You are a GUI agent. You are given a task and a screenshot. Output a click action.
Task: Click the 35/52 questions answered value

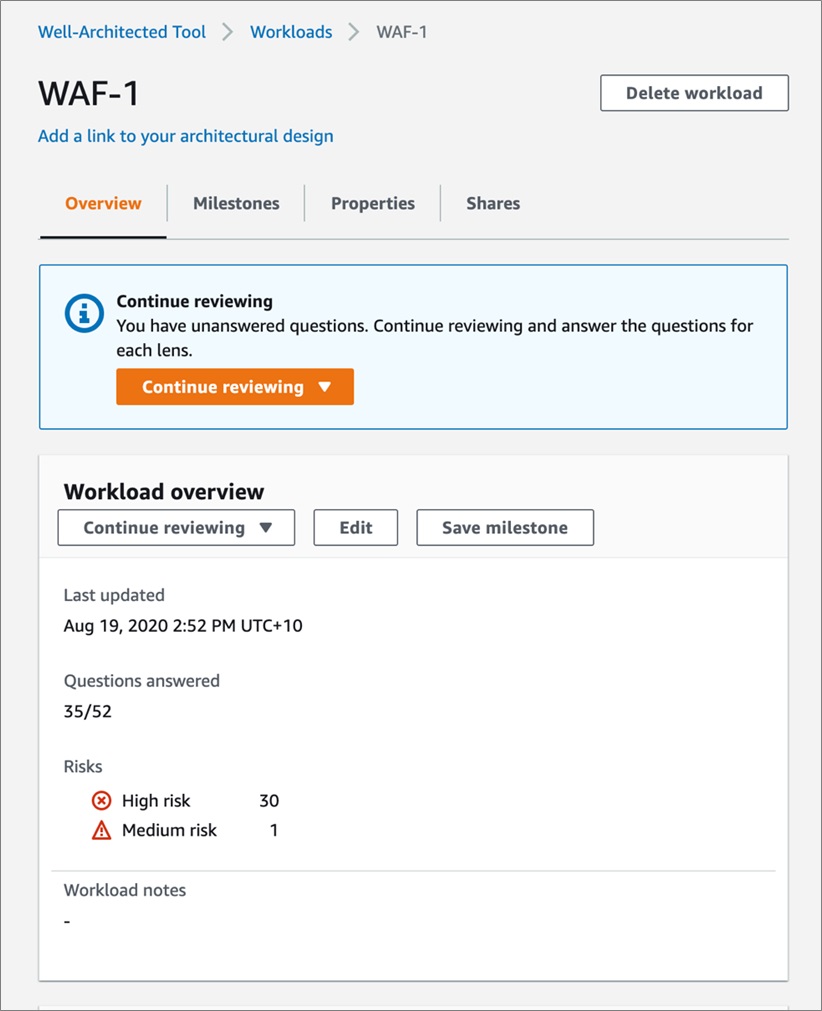click(88, 711)
